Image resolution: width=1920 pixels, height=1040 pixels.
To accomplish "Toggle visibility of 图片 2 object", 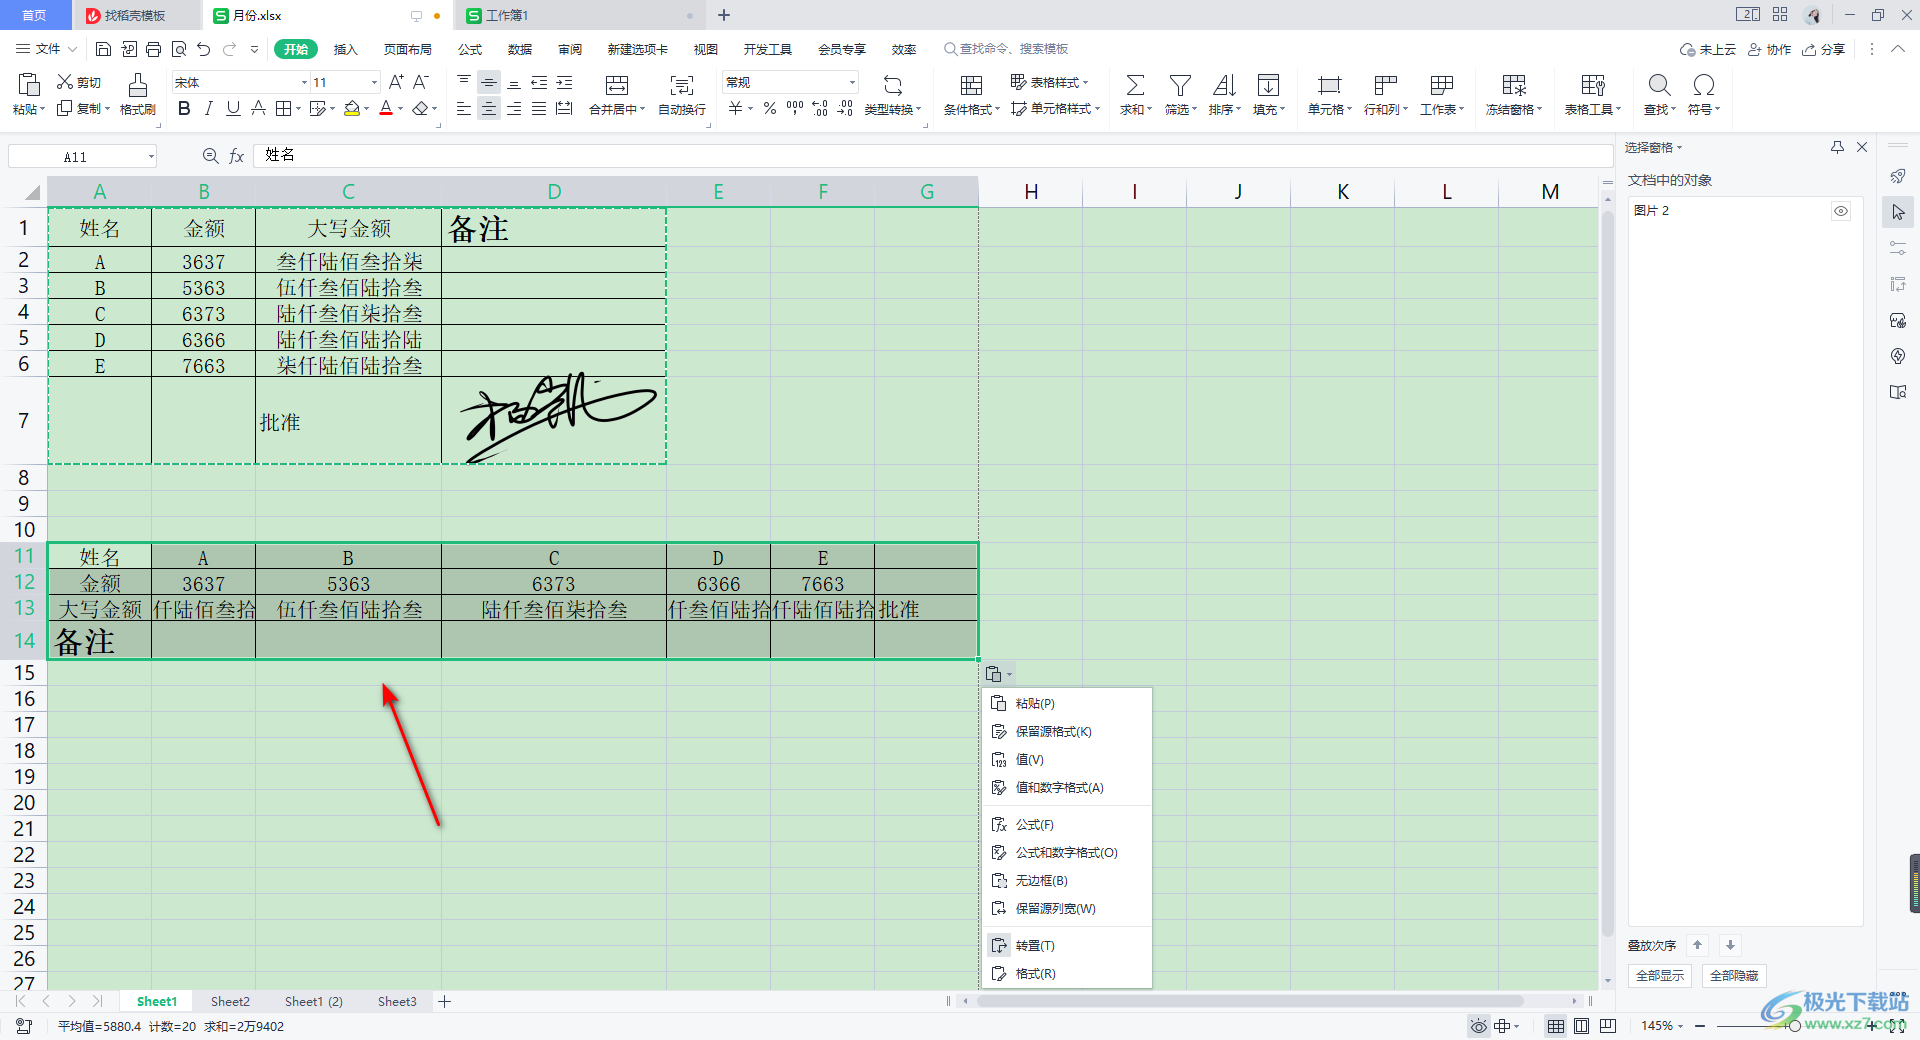I will (1841, 211).
